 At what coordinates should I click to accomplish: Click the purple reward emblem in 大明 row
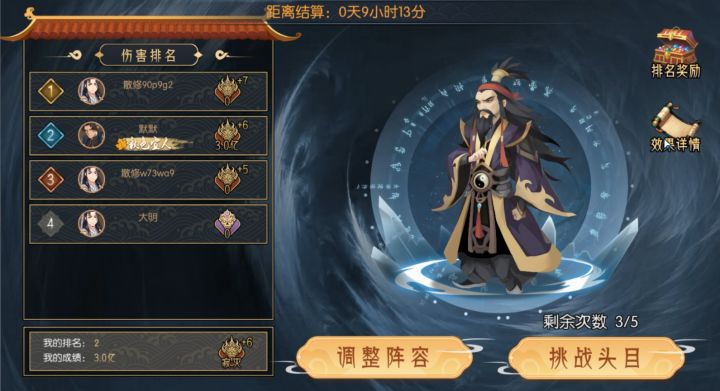coord(227,224)
